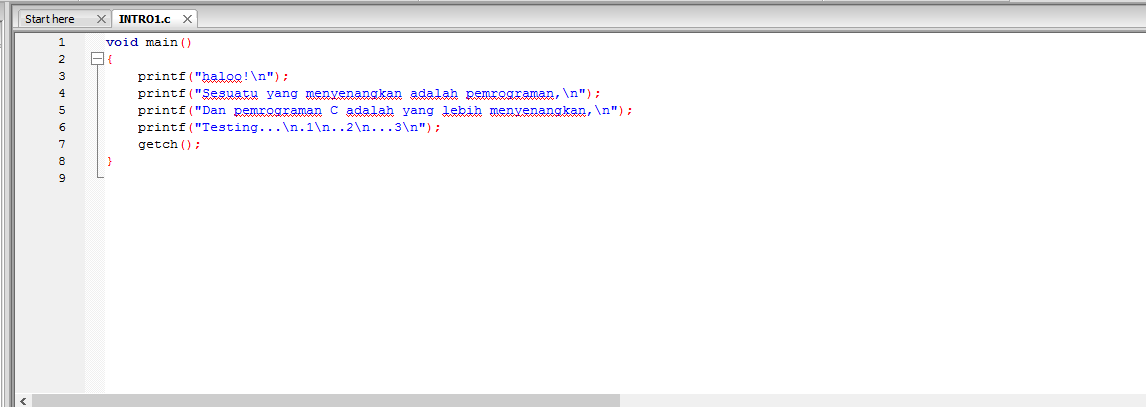Click the word main on line 1
1146x407 pixels.
tap(161, 42)
